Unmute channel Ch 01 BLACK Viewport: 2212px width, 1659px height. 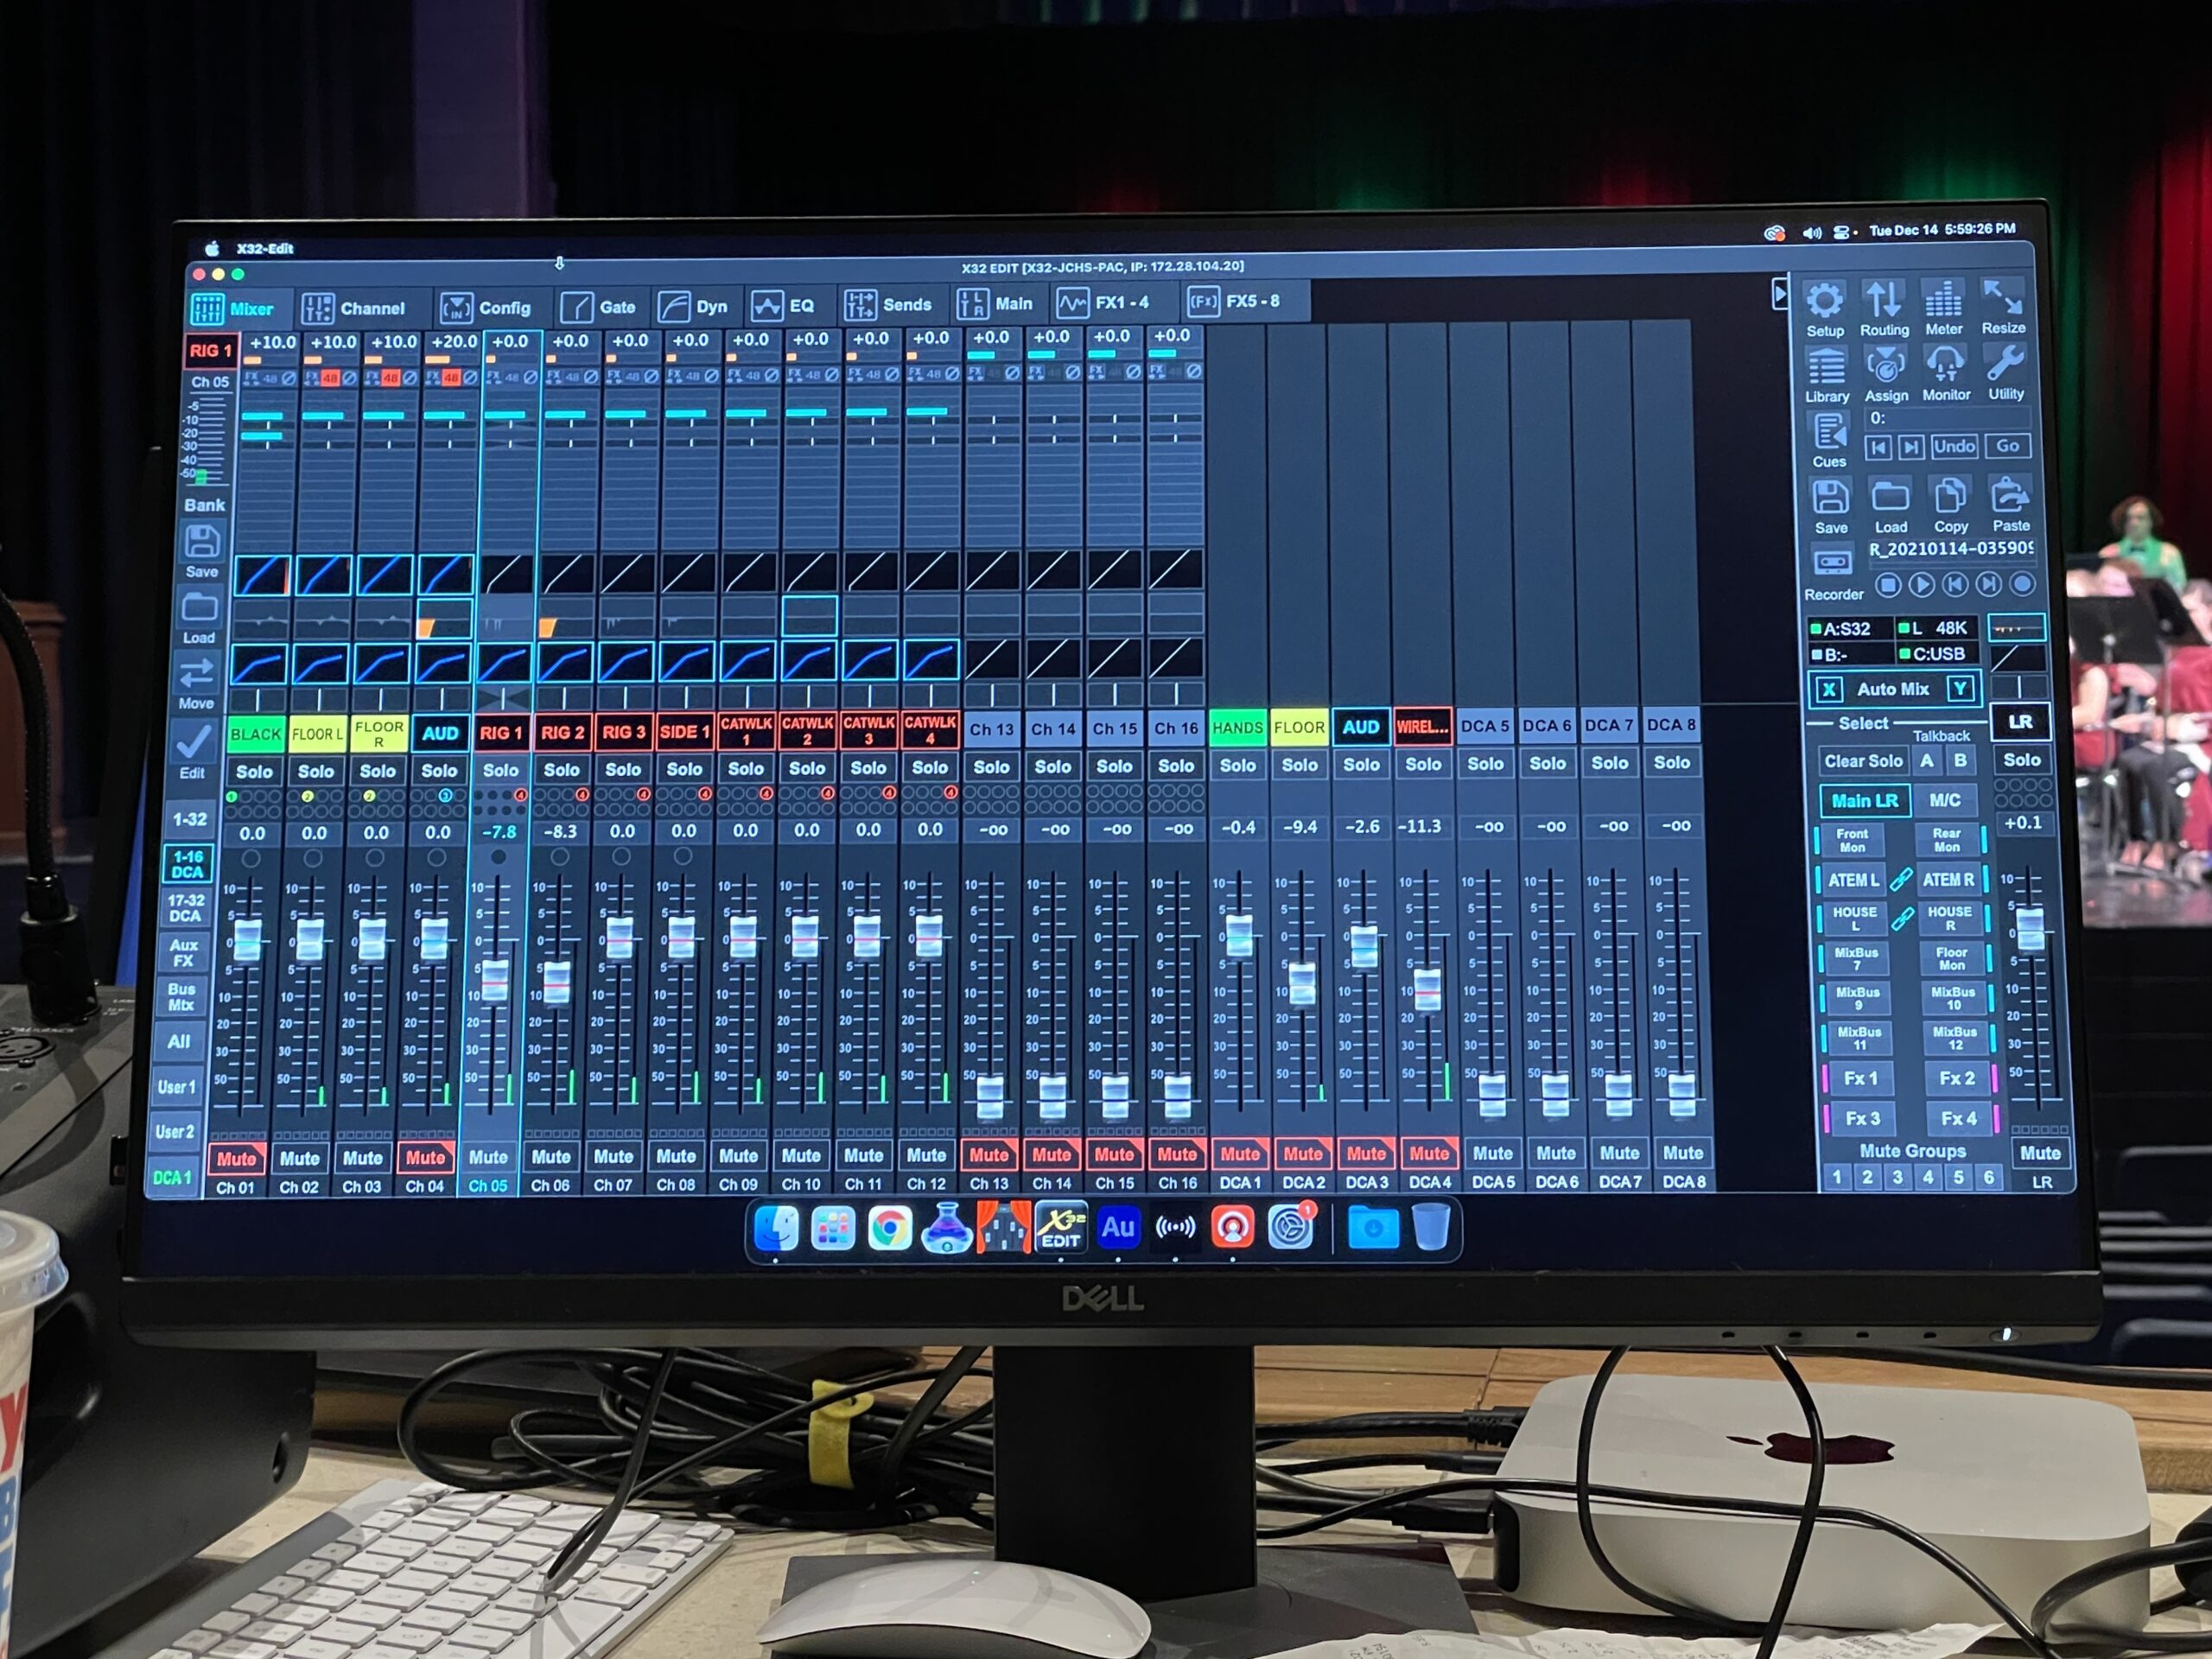pyautogui.click(x=237, y=1159)
